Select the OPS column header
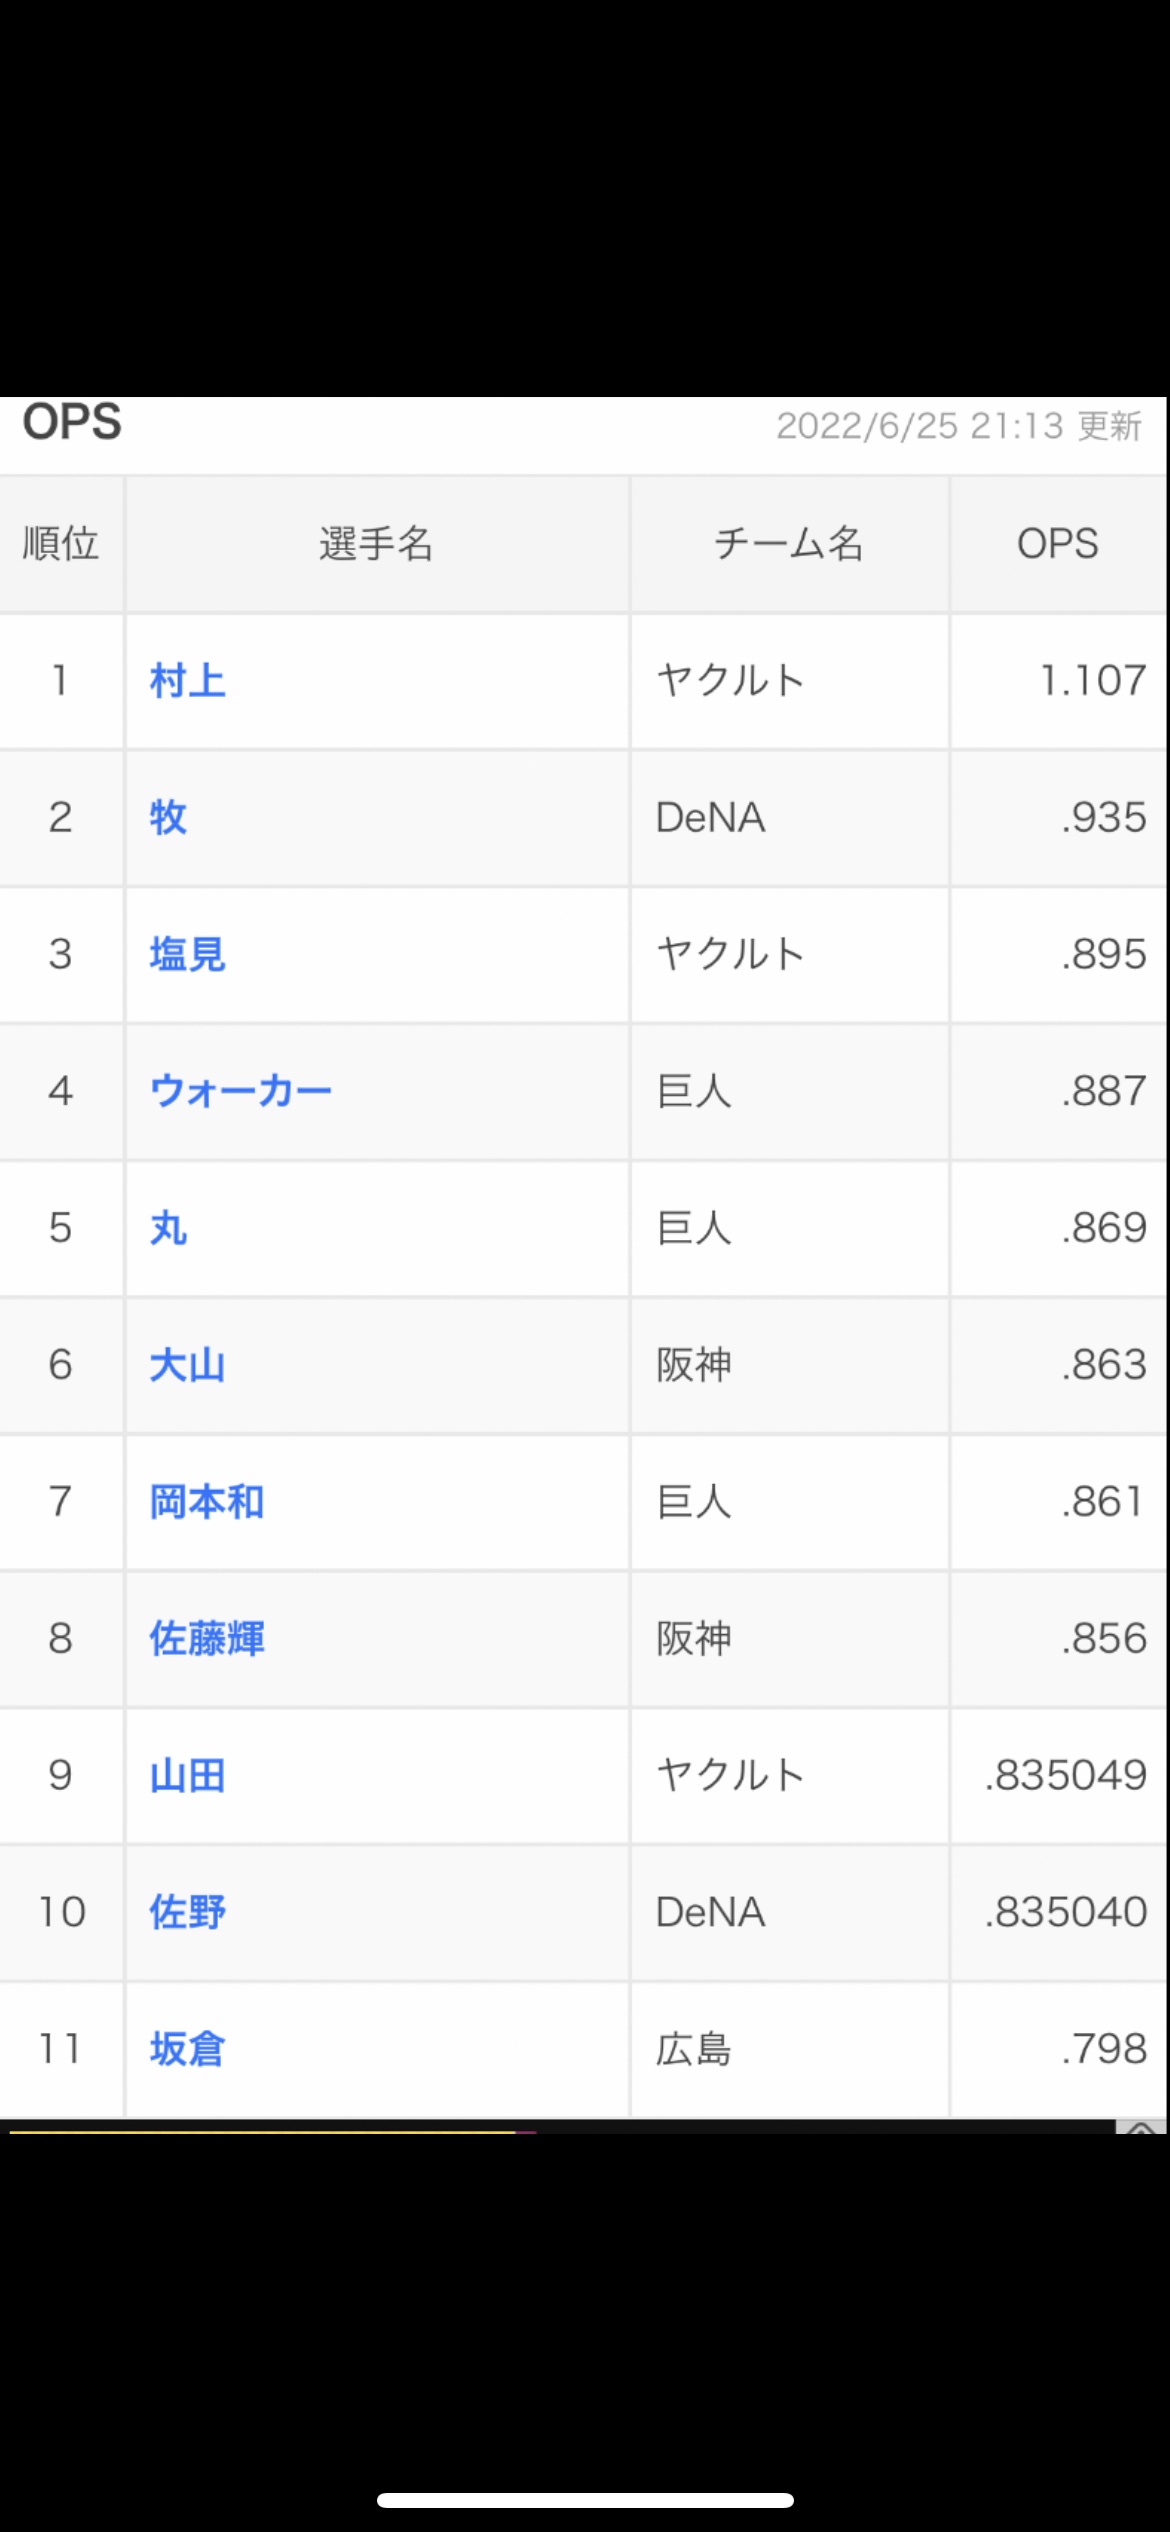The image size is (1170, 2532). 1058,544
